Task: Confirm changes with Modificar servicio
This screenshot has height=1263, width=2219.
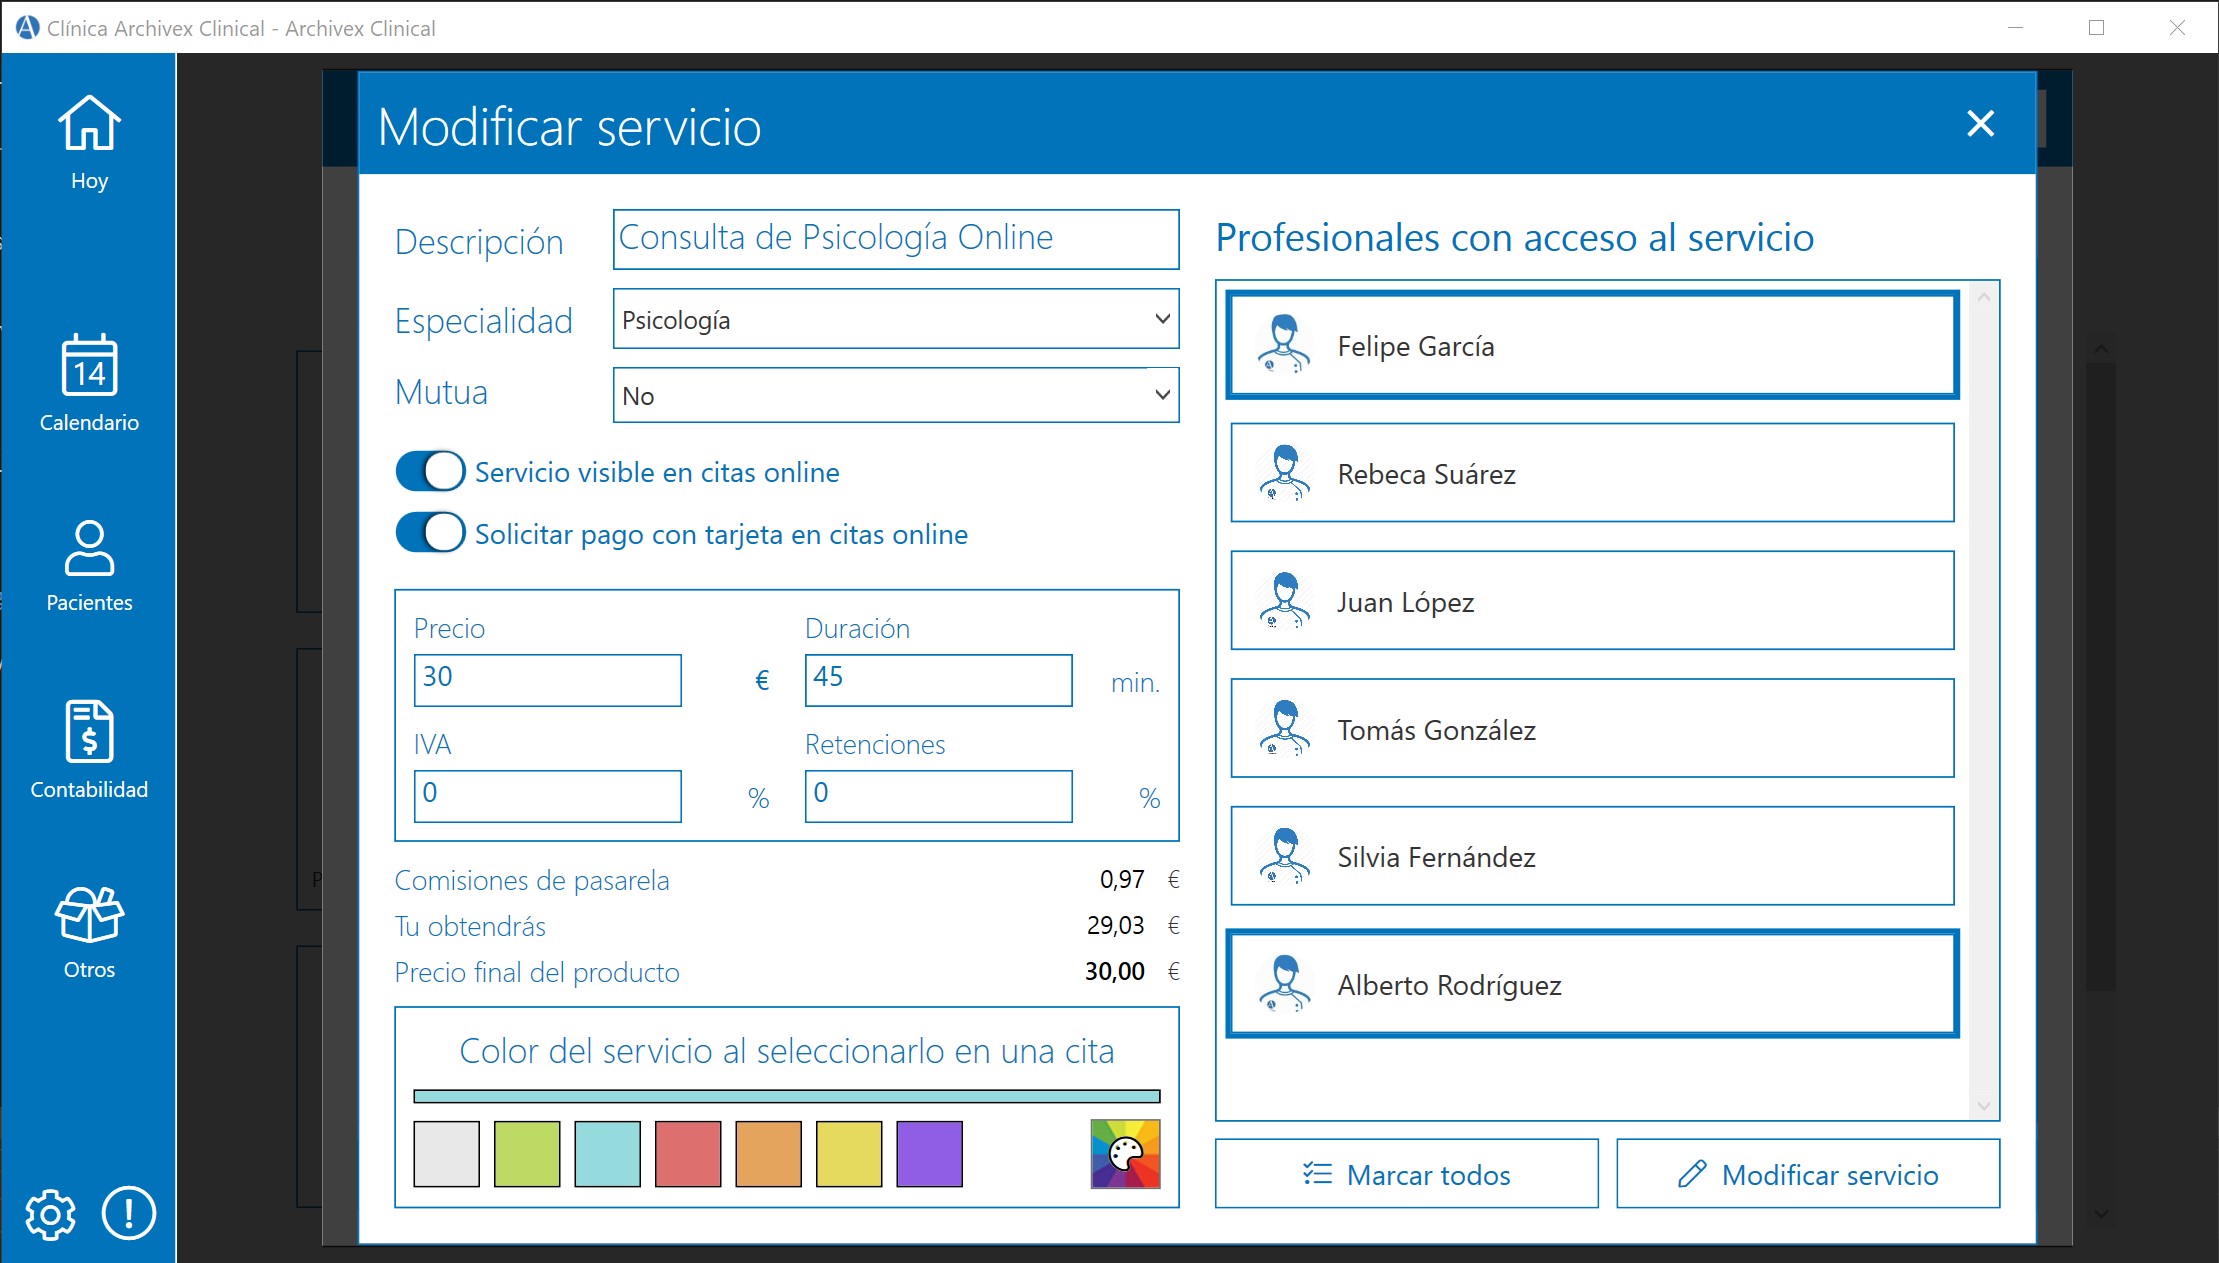Action: (1807, 1174)
